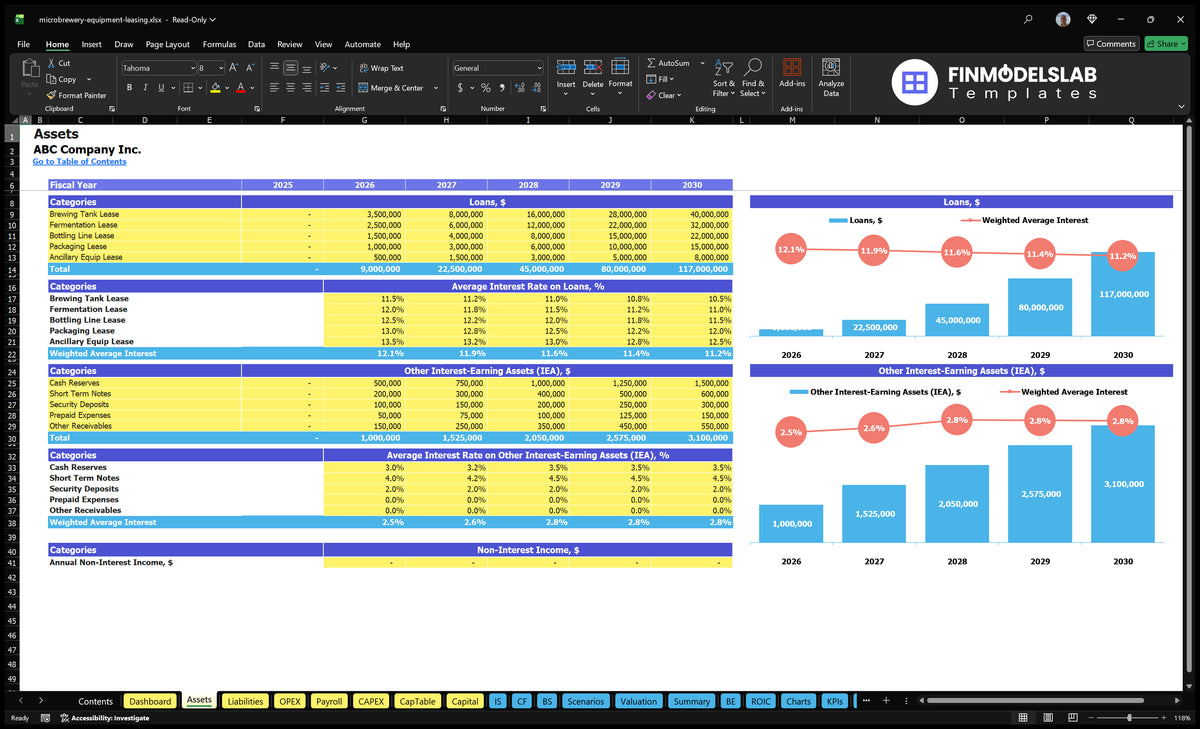Click the Accessibility: Investigate status
The height and width of the screenshot is (729, 1200).
point(104,718)
